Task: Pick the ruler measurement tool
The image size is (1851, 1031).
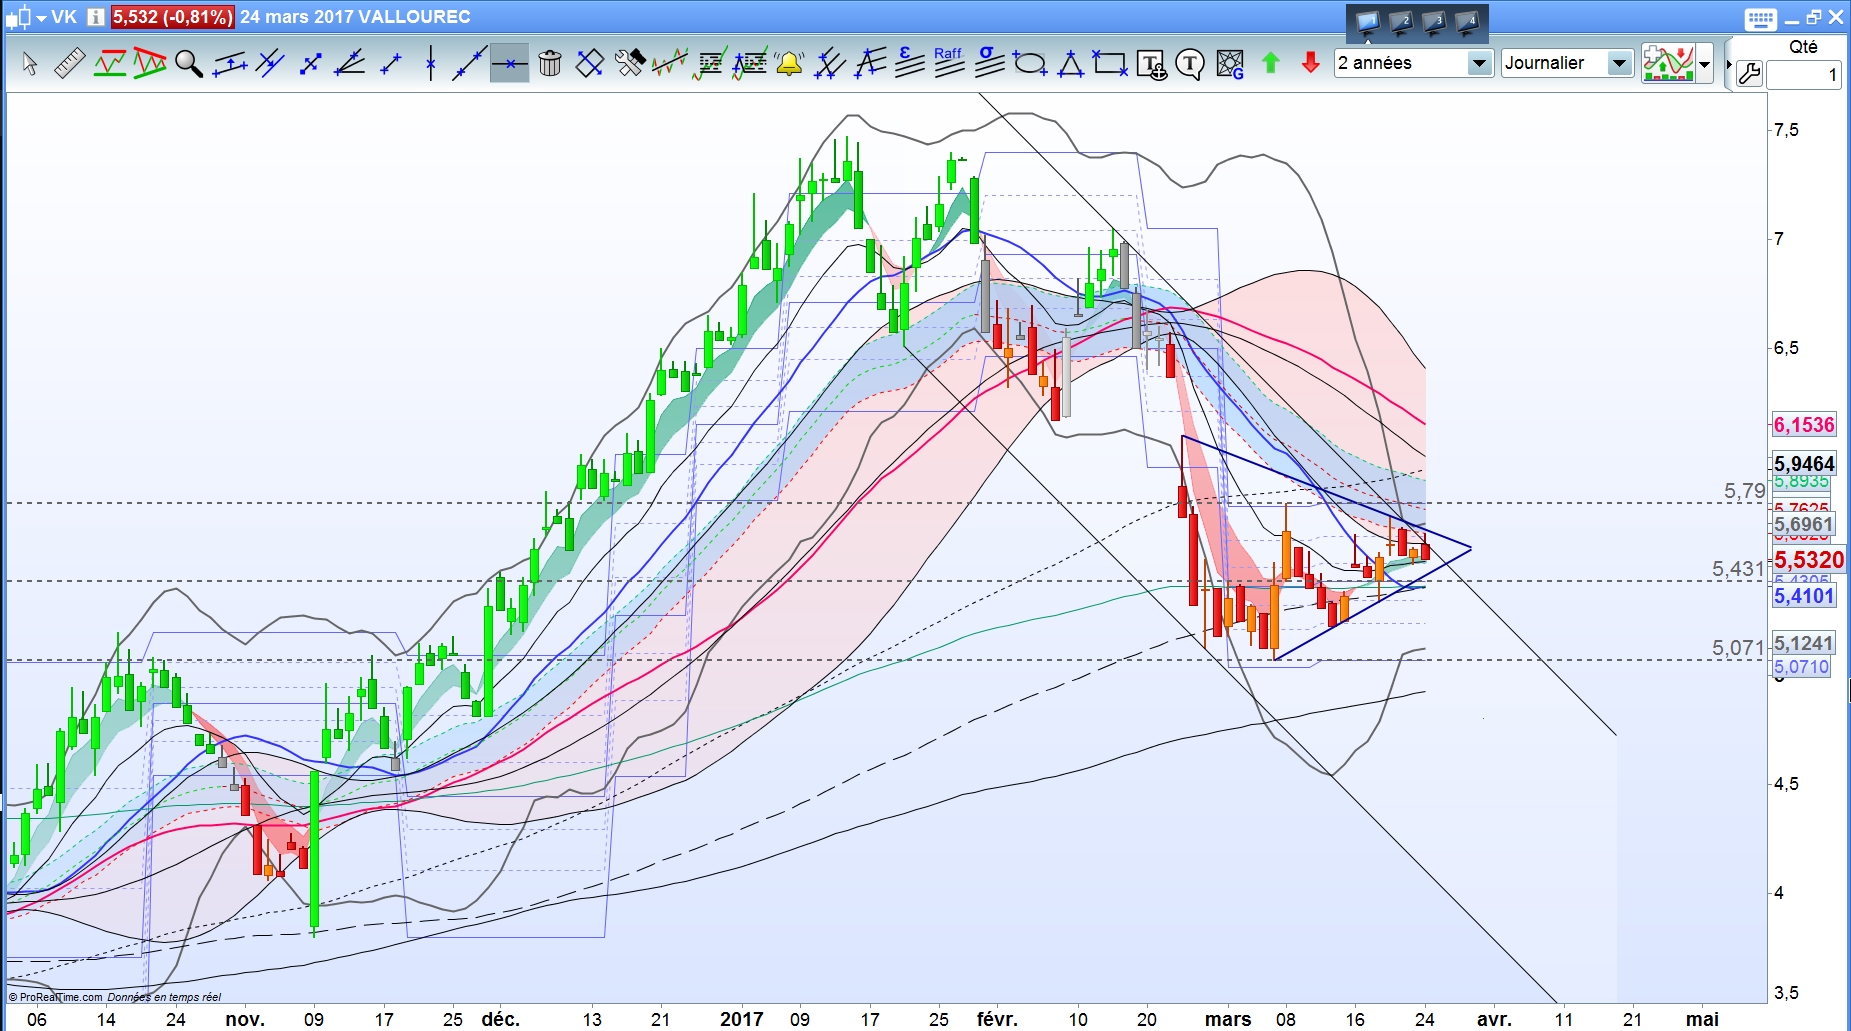Action: click(x=69, y=64)
